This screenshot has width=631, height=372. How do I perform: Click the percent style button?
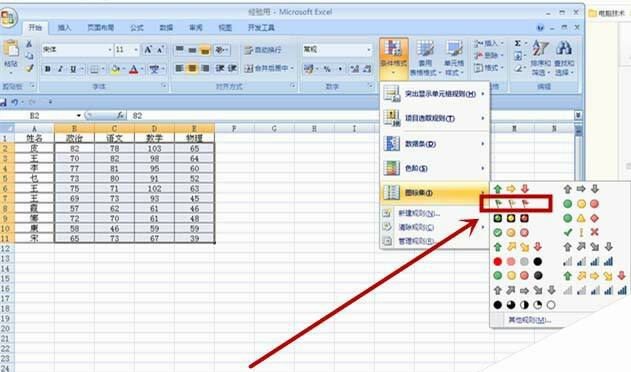[x=327, y=69]
